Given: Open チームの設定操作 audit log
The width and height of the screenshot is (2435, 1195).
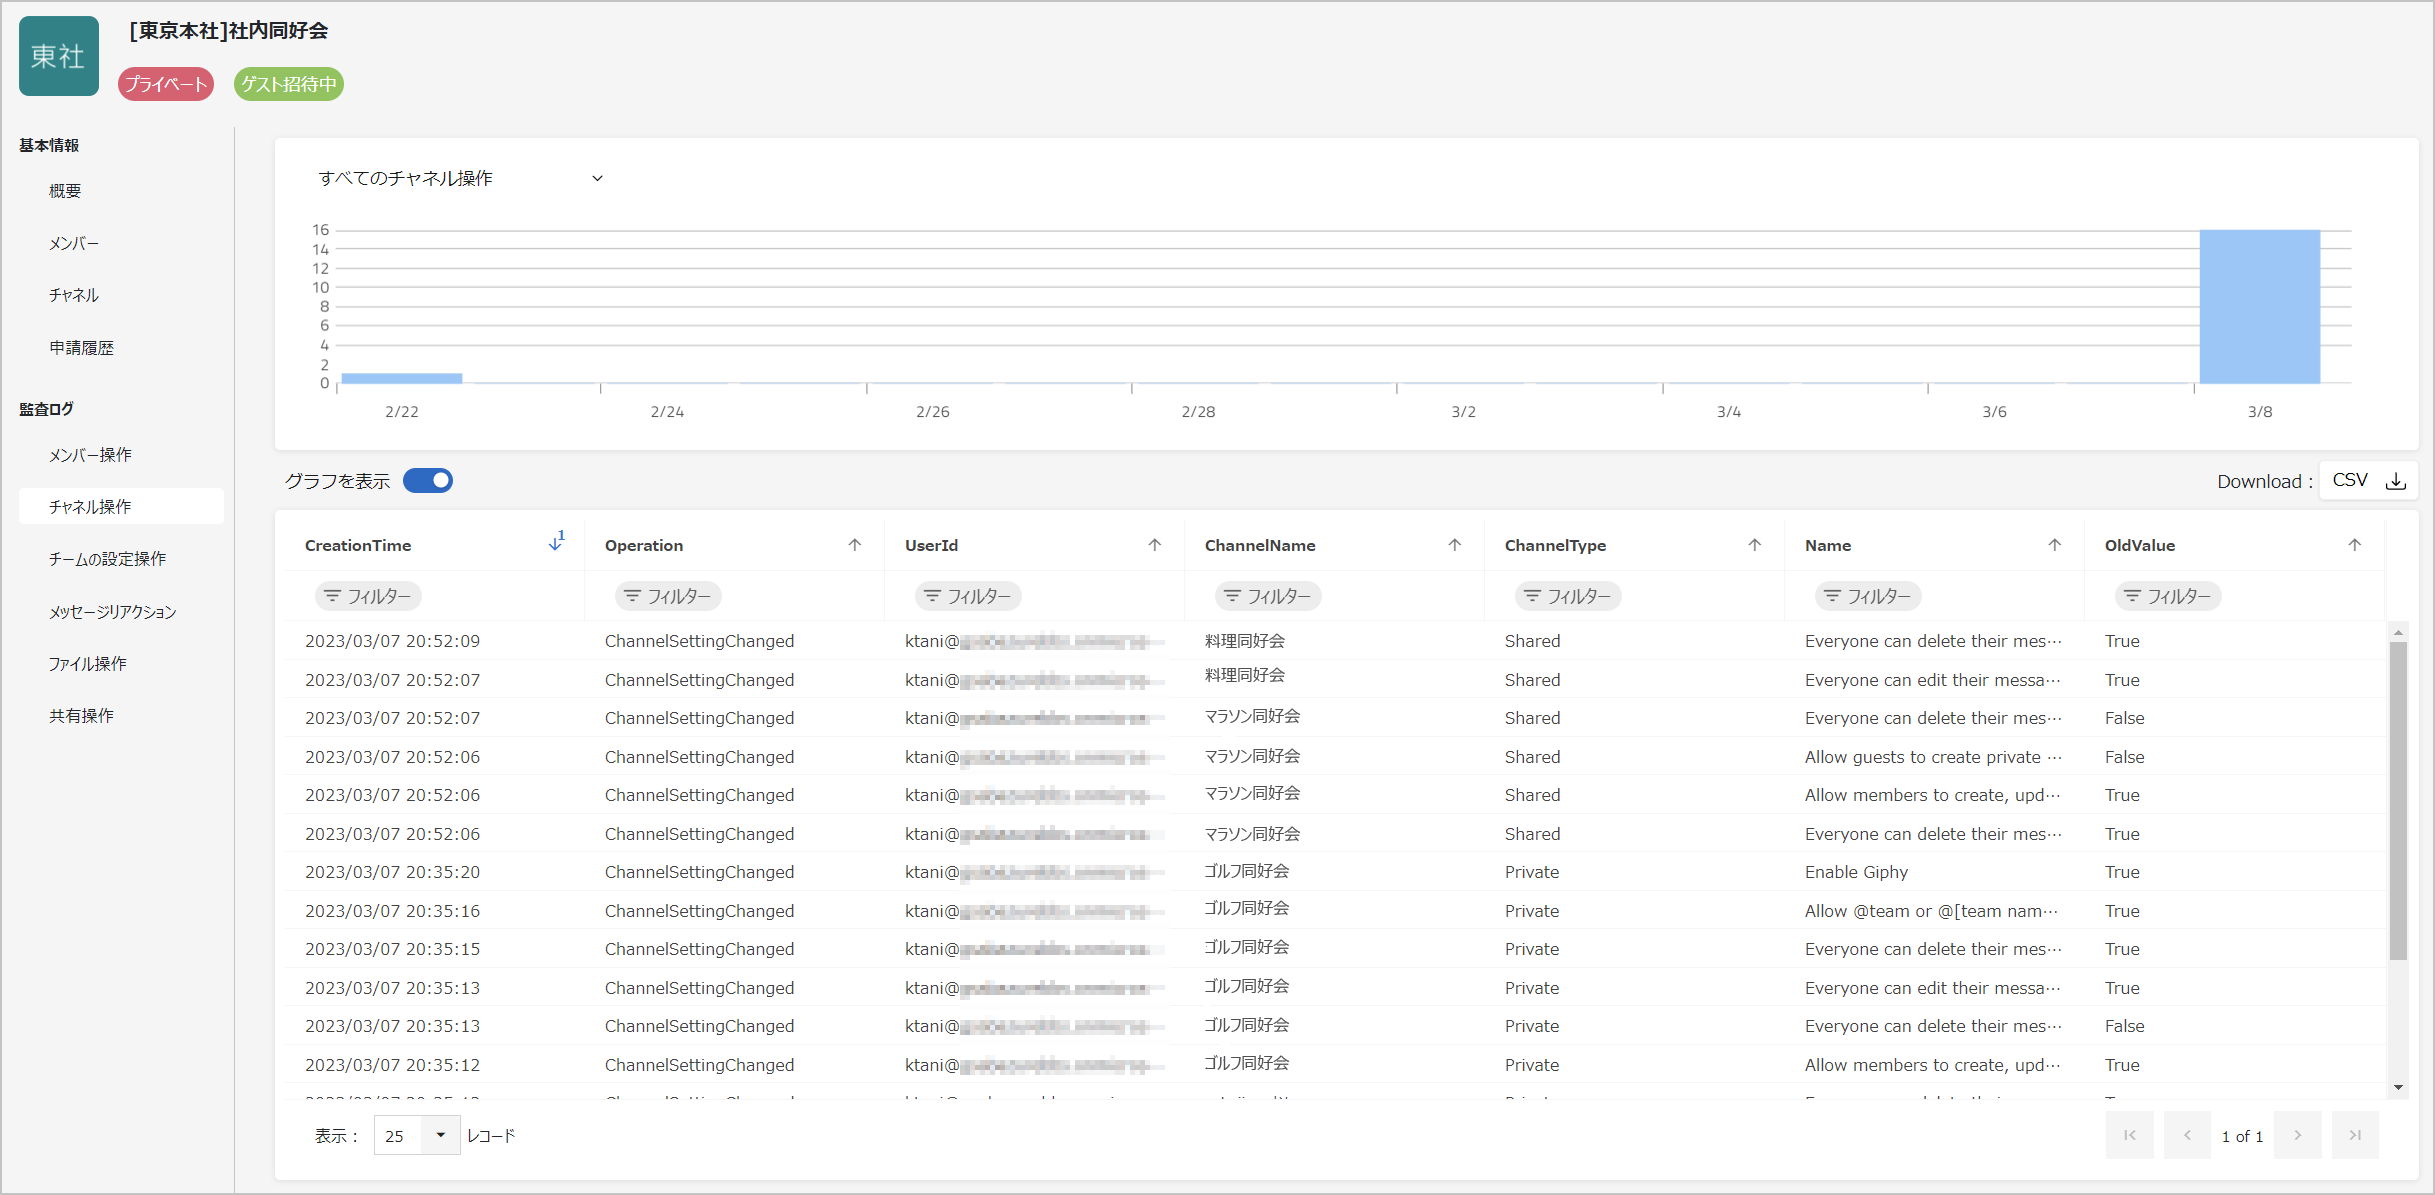Looking at the screenshot, I should pos(108,558).
